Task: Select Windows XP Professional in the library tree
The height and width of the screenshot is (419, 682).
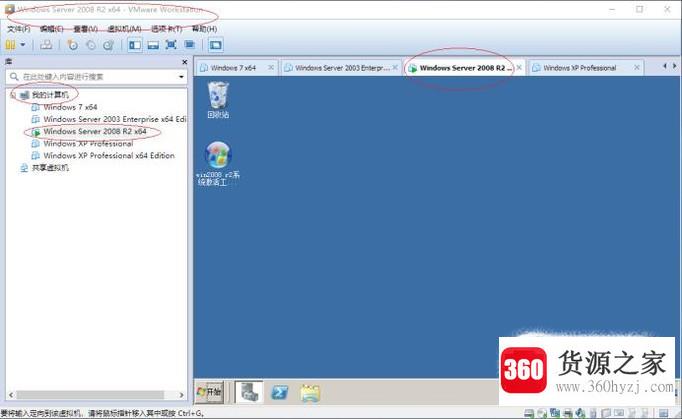Action: click(x=88, y=144)
